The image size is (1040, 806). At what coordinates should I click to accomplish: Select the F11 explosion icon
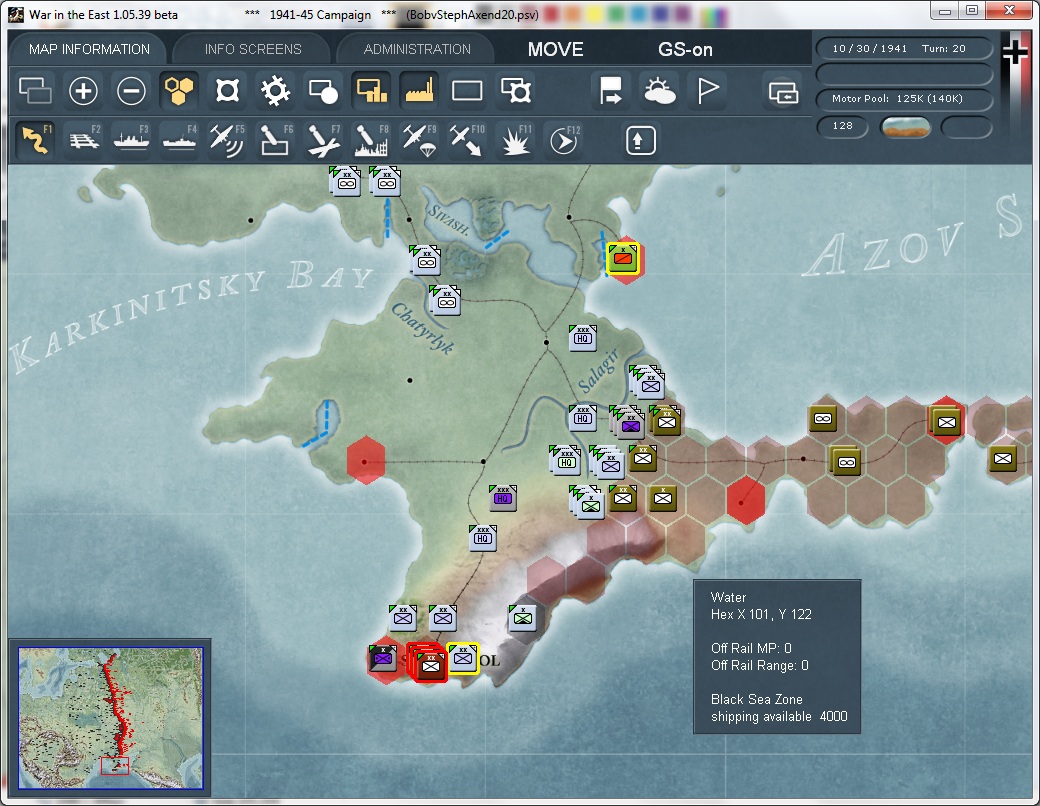tap(515, 140)
